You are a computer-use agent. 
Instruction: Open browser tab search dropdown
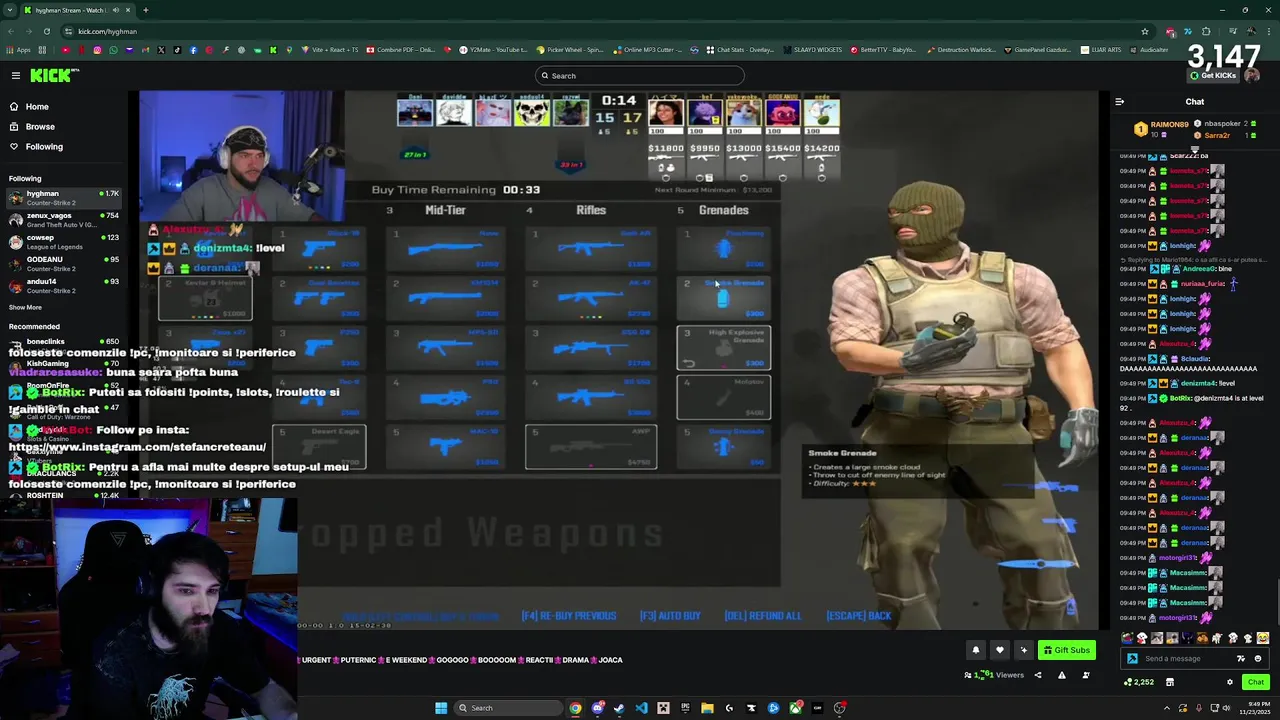pyautogui.click(x=9, y=10)
